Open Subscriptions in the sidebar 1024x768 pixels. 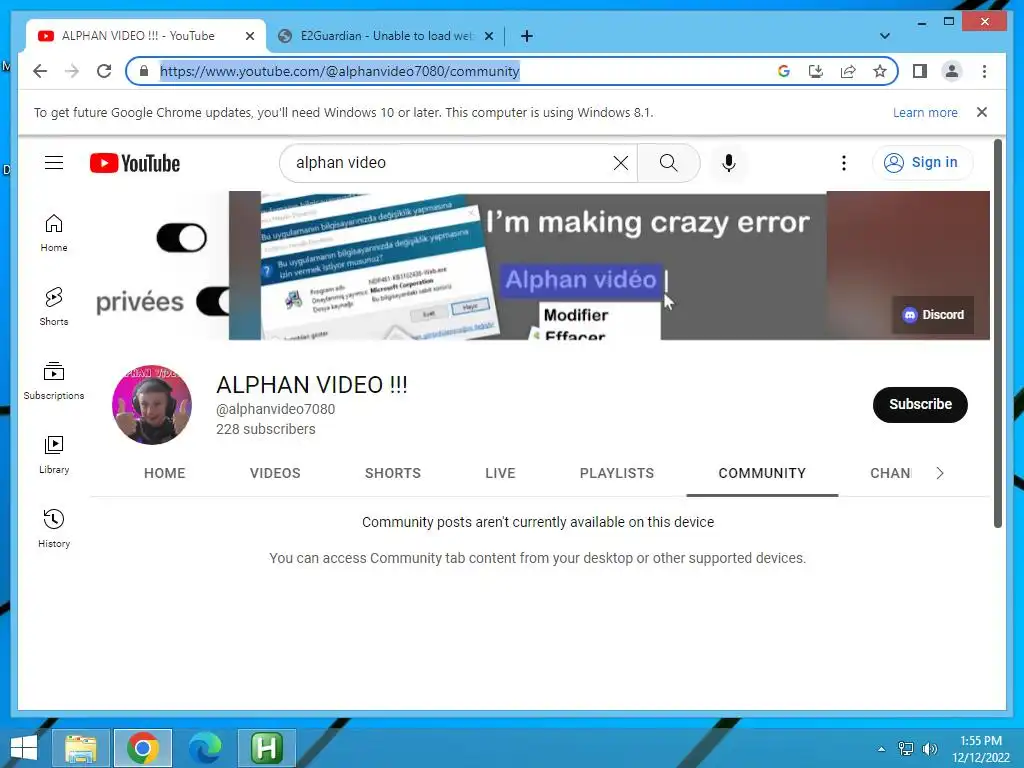54,381
